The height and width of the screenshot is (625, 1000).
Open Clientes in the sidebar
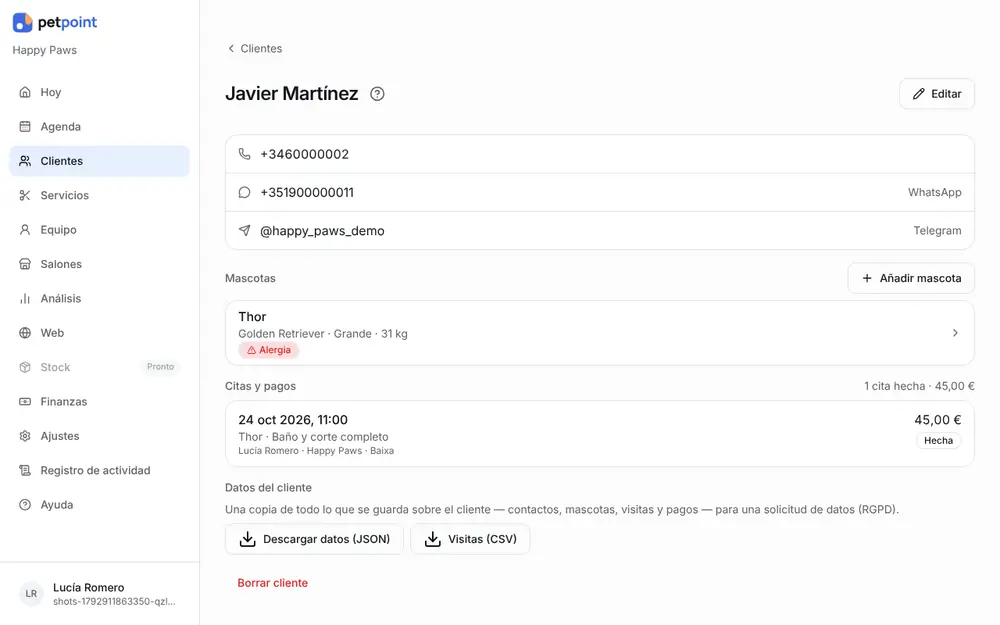click(x=99, y=161)
